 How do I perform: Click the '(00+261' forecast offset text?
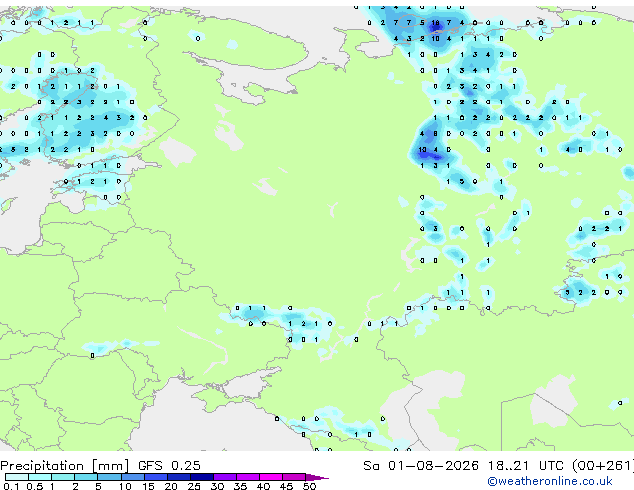click(x=602, y=466)
